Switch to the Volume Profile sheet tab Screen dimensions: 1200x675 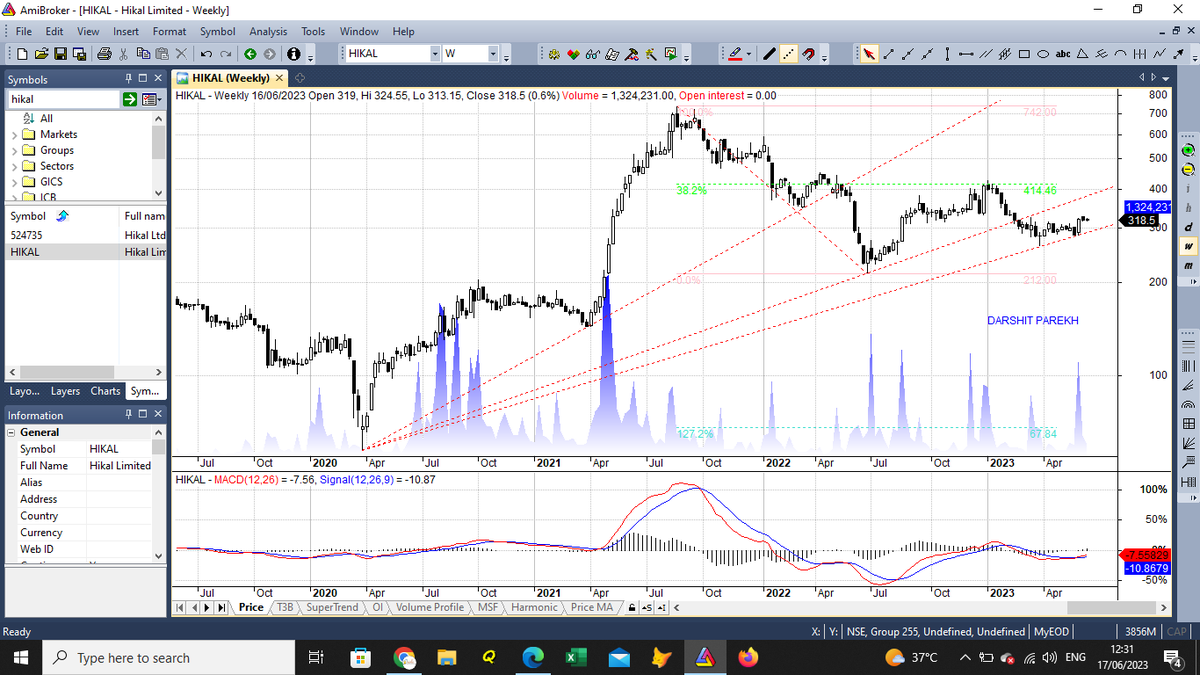tap(431, 607)
